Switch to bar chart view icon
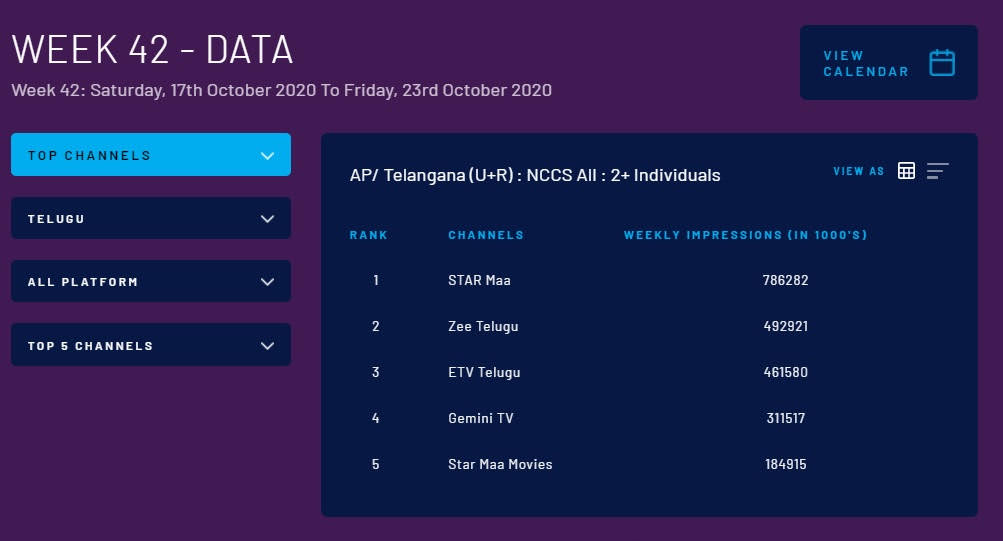The image size is (1003, 541). (937, 171)
